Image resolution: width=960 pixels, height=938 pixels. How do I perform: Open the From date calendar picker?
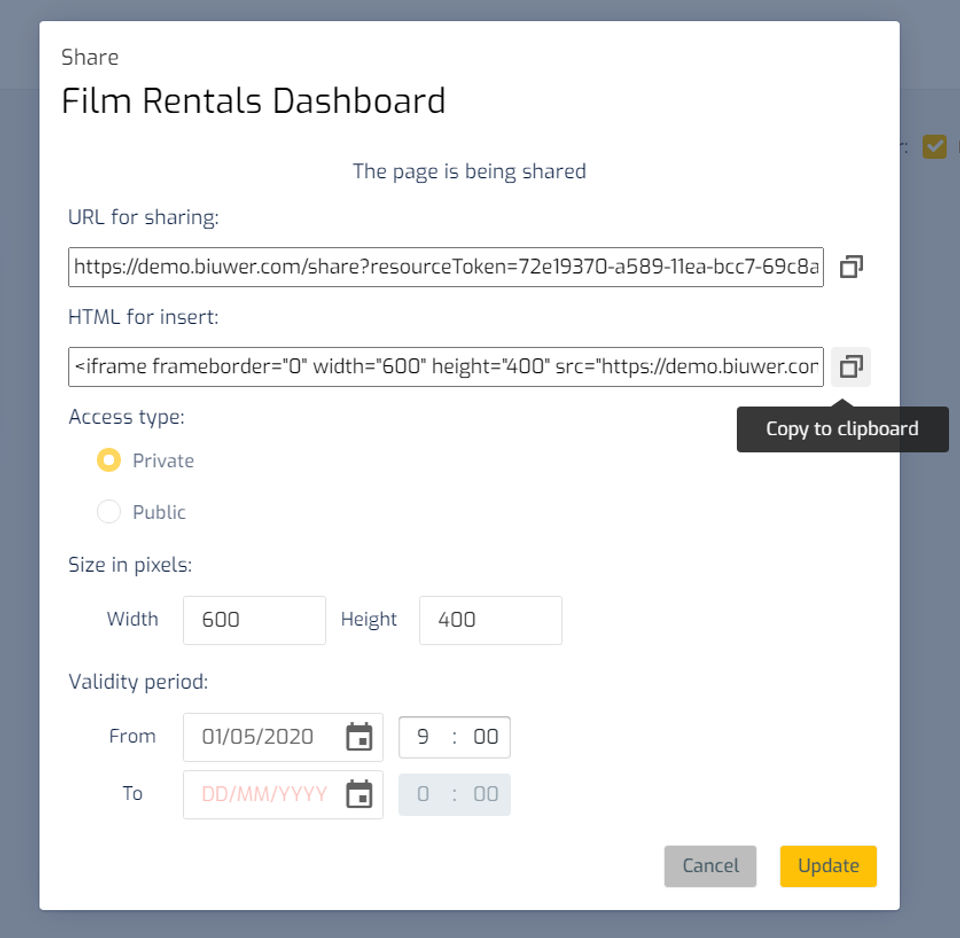pyautogui.click(x=359, y=738)
